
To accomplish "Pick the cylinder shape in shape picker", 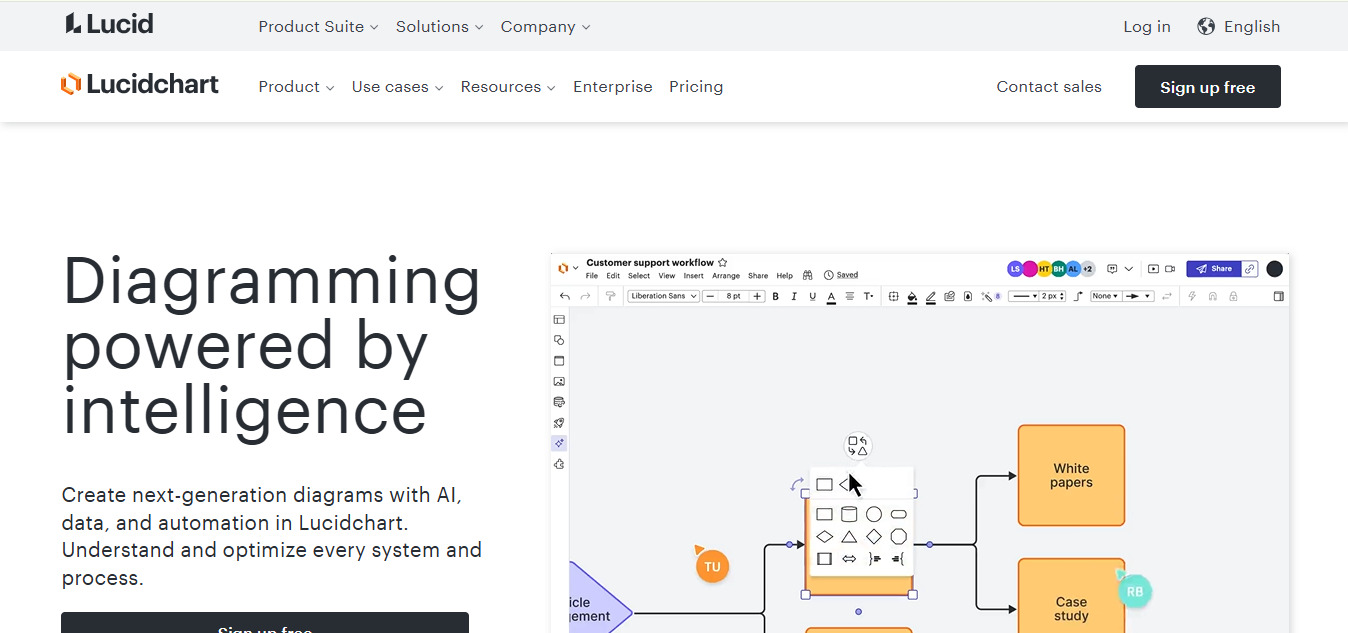I will [x=849, y=514].
